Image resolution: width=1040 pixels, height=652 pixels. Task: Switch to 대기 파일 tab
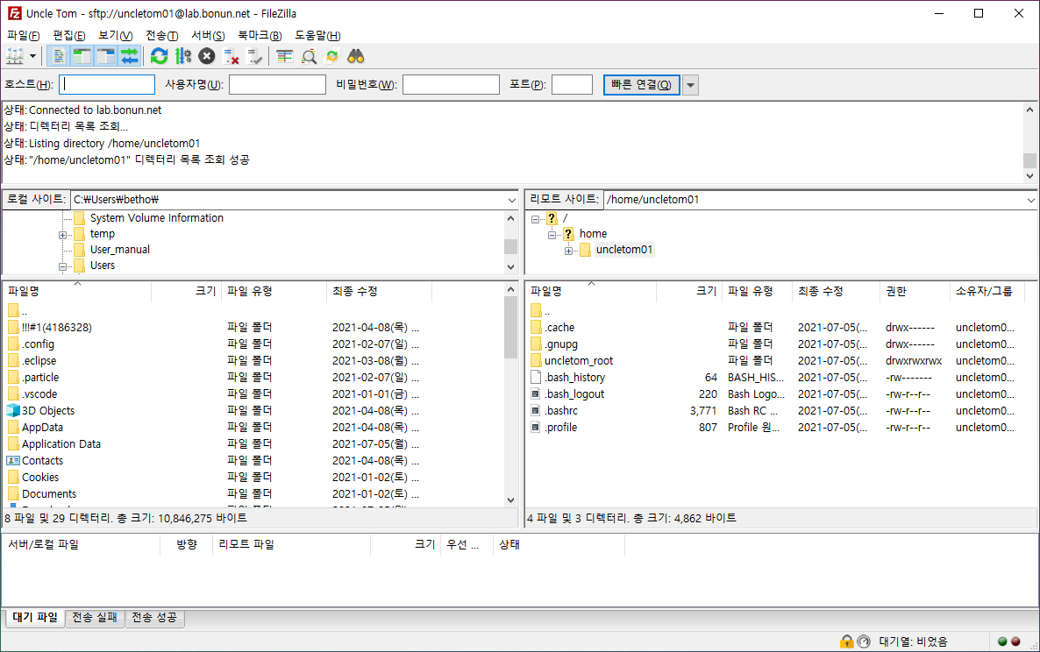[35, 618]
